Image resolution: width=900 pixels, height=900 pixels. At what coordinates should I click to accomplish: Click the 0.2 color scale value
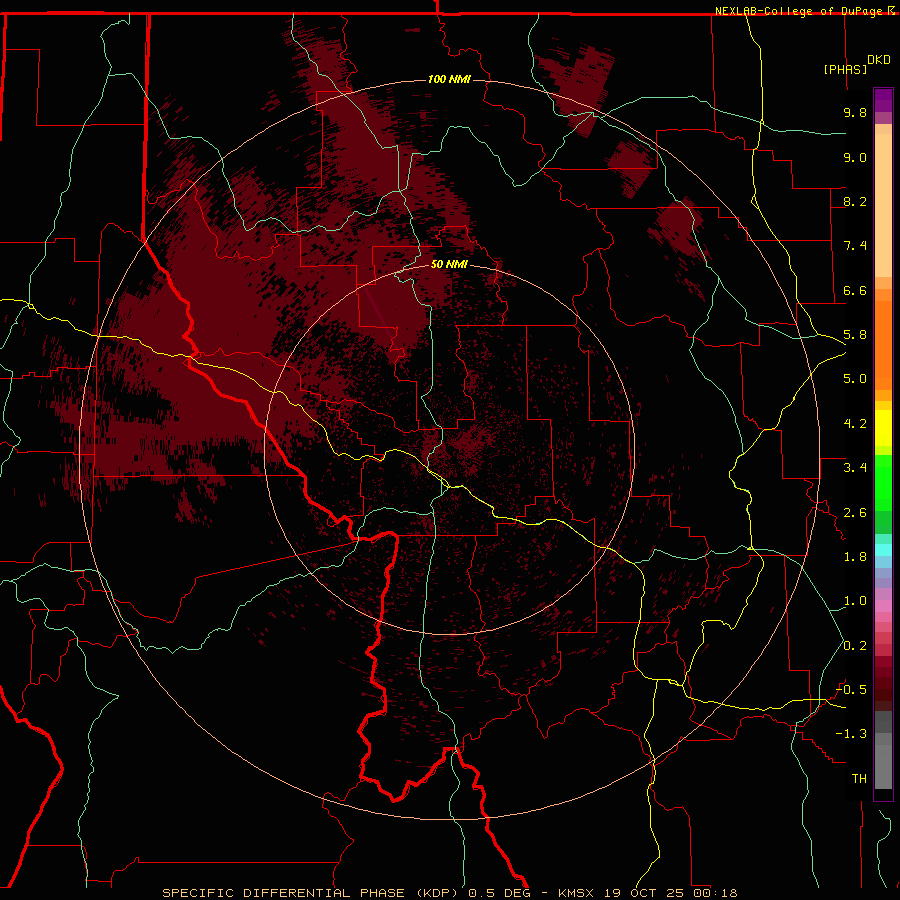click(x=855, y=646)
